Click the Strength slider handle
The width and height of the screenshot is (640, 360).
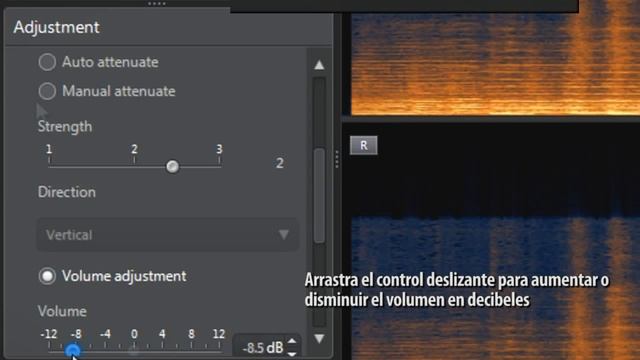[172, 167]
